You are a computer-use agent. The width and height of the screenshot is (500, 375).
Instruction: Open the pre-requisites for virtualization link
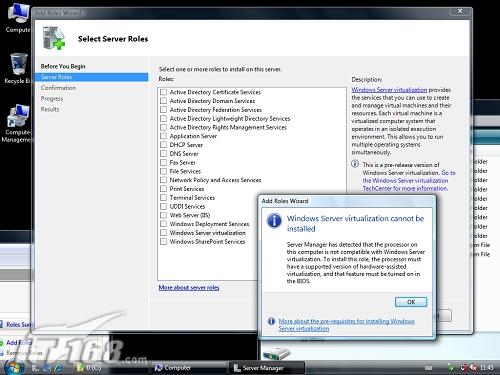pos(346,325)
